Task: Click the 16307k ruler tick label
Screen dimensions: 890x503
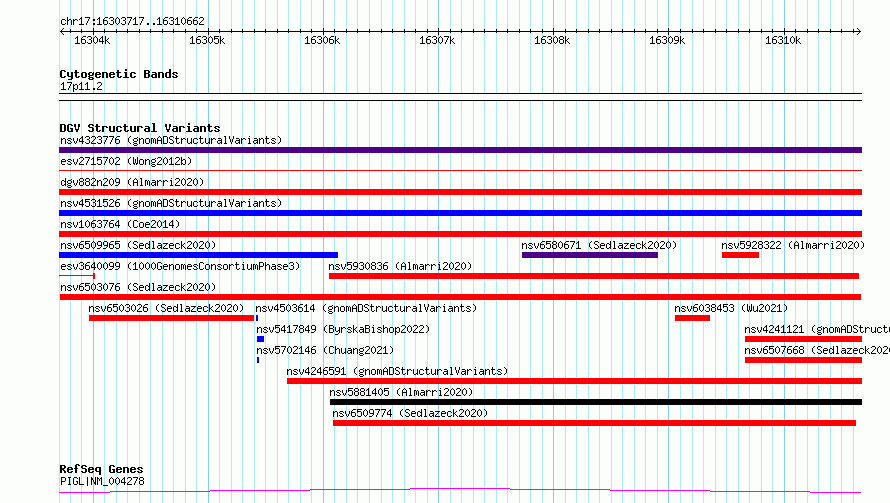Action: (x=437, y=40)
